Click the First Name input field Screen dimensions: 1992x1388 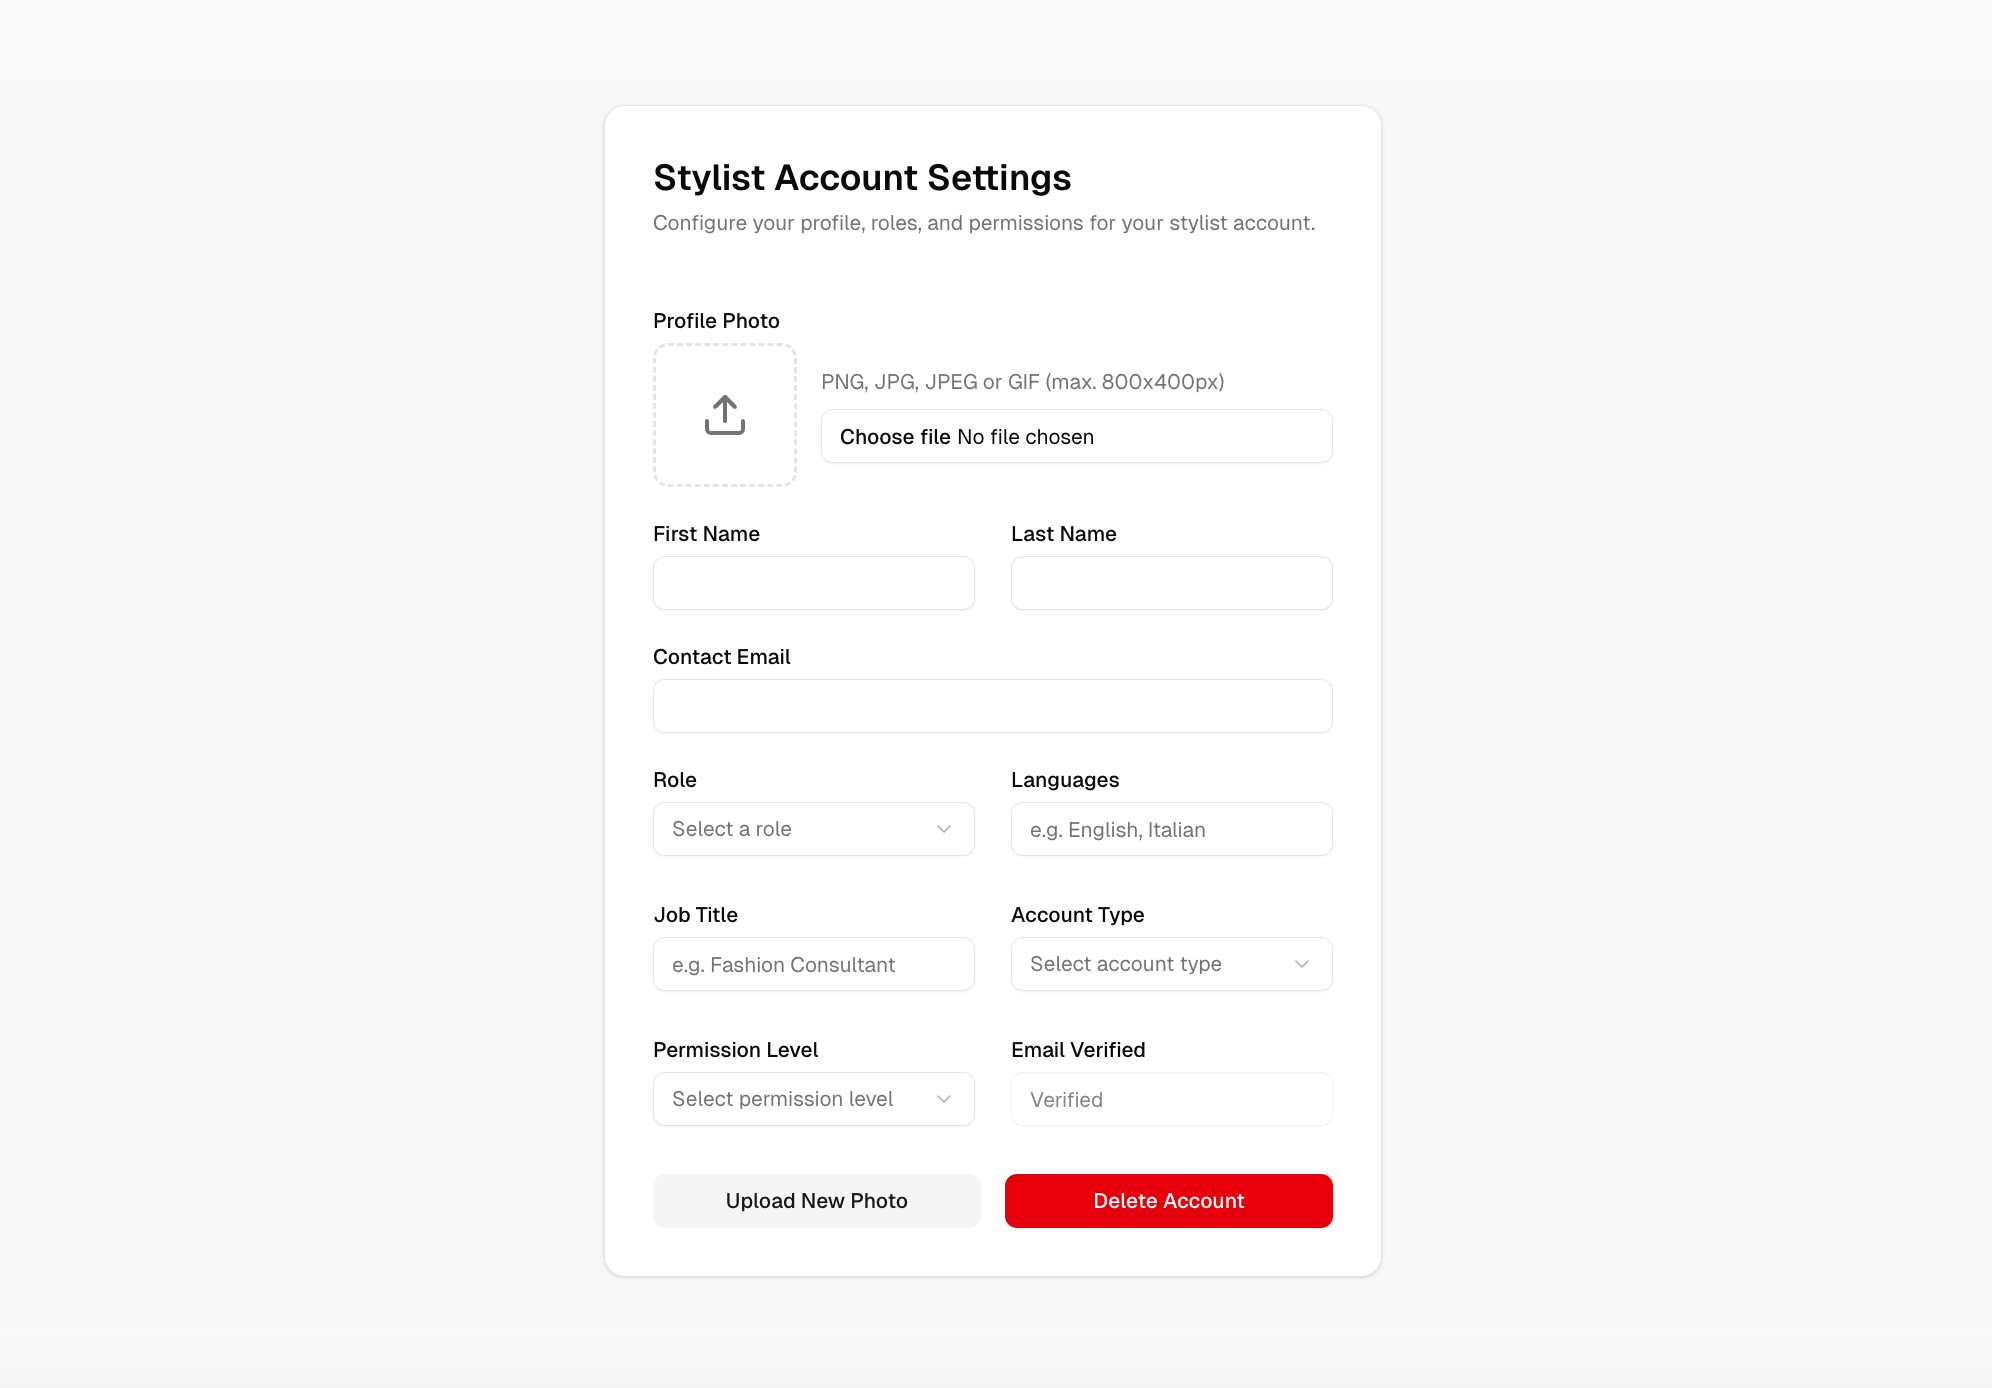tap(813, 583)
